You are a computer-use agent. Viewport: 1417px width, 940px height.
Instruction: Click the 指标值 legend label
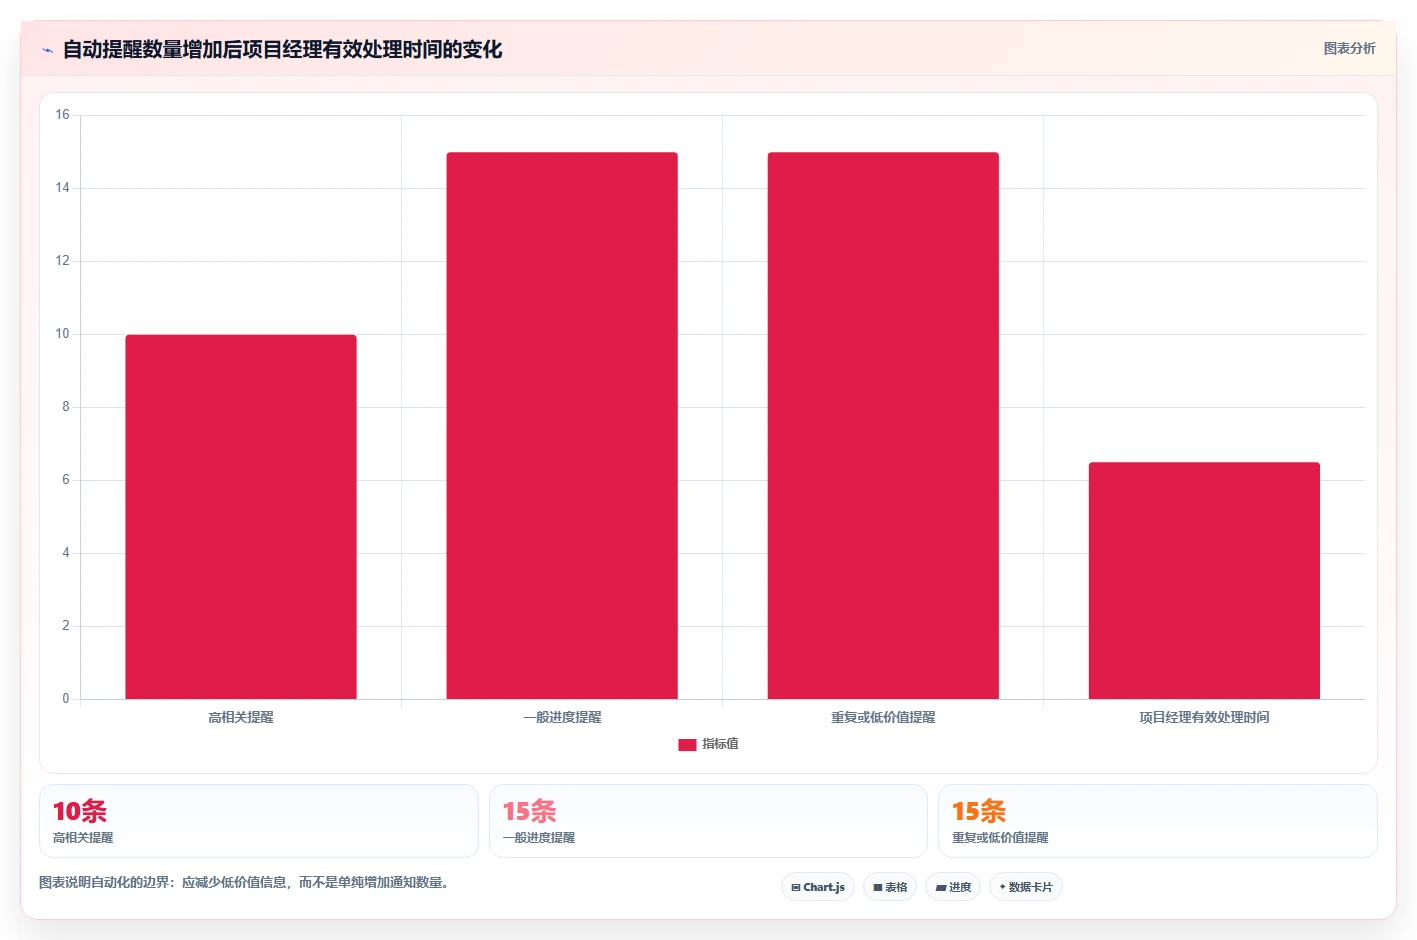(720, 744)
